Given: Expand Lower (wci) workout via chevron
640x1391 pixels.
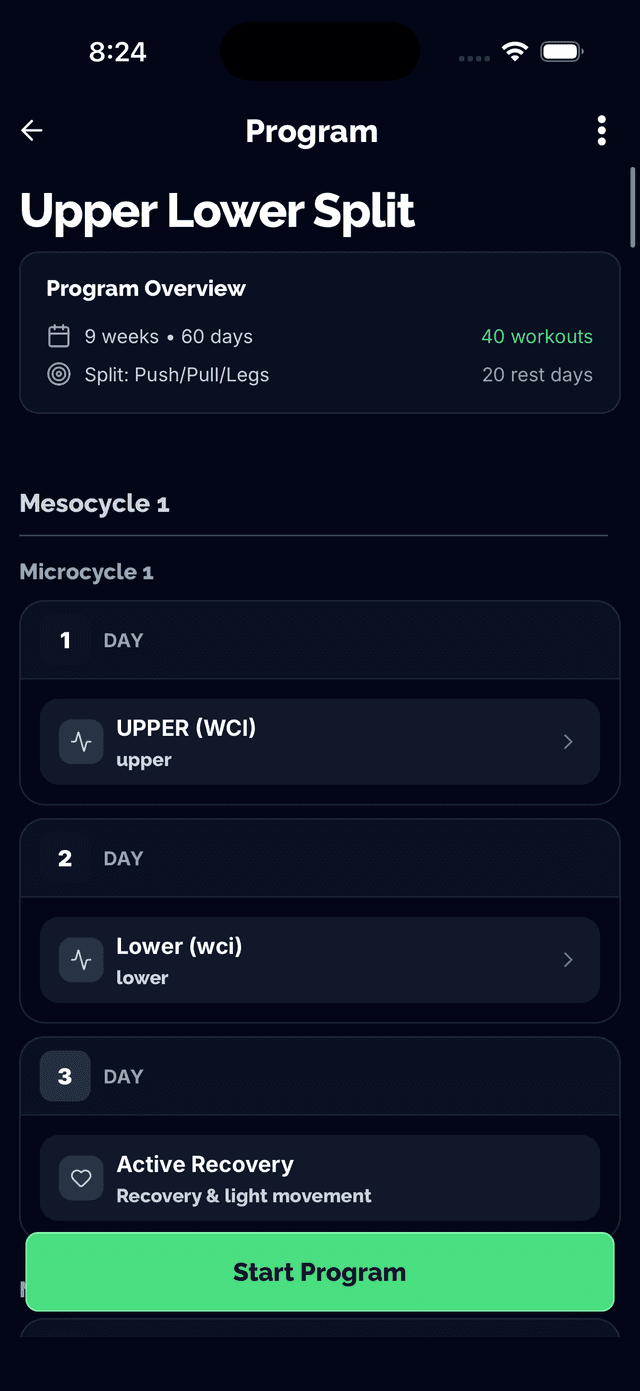Looking at the screenshot, I should [568, 960].
